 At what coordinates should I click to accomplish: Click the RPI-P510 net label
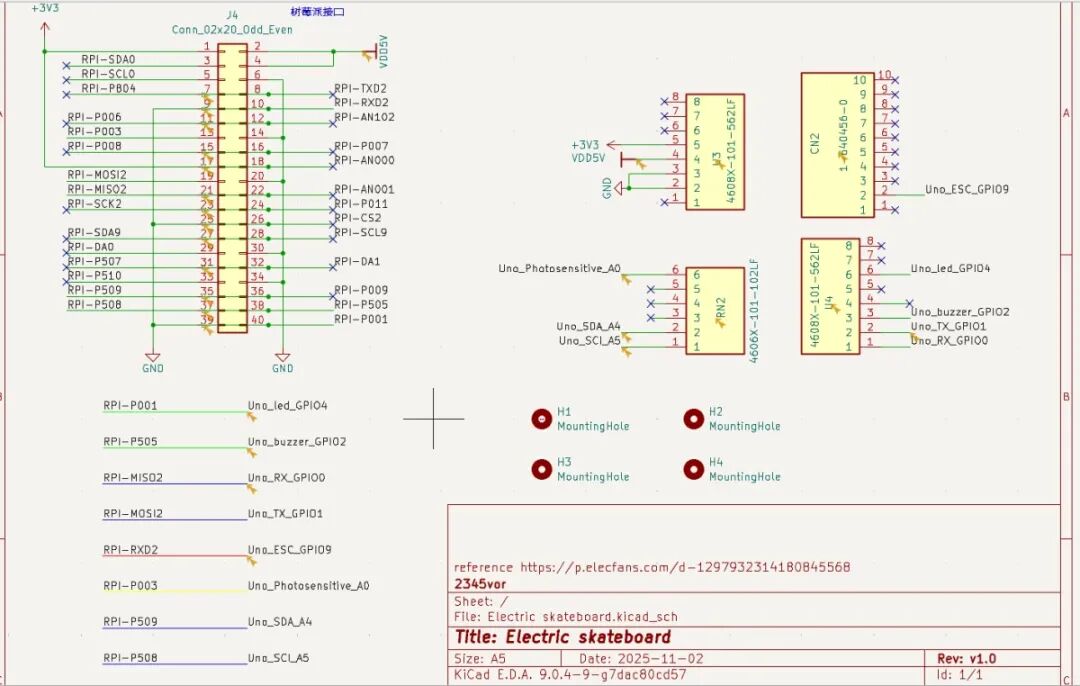pyautogui.click(x=94, y=276)
